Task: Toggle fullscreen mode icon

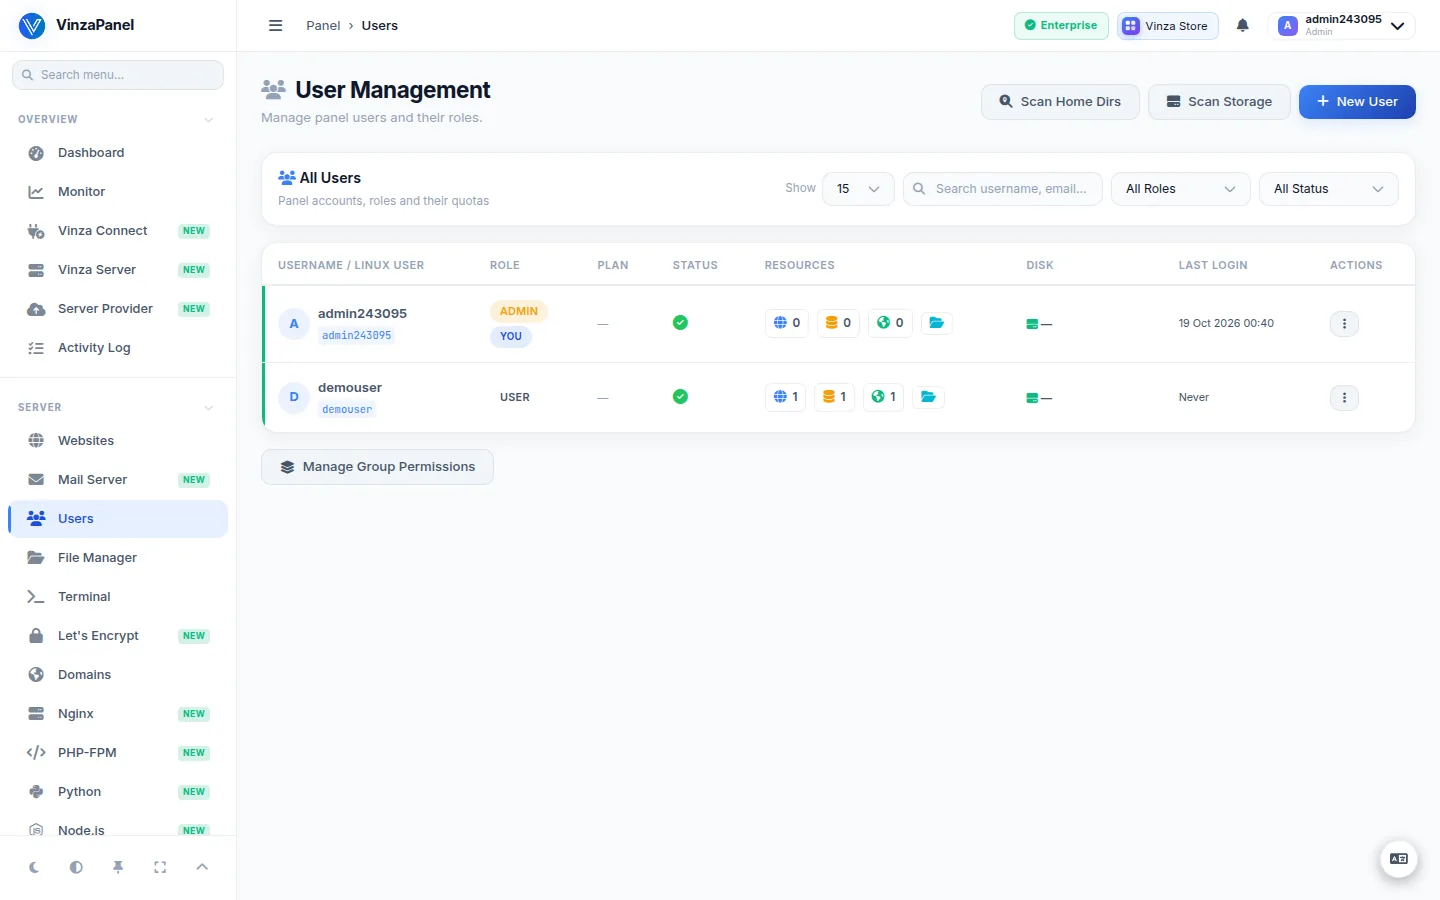Action: coord(160,868)
